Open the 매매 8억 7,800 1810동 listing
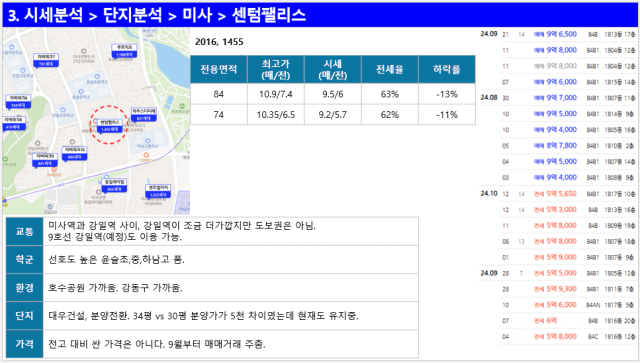 (569, 146)
